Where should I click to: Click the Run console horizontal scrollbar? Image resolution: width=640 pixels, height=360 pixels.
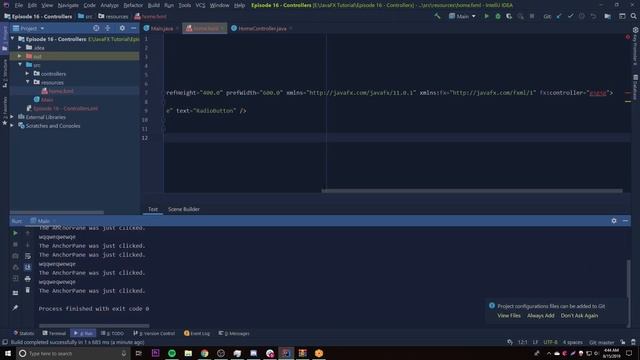[x=94, y=326]
